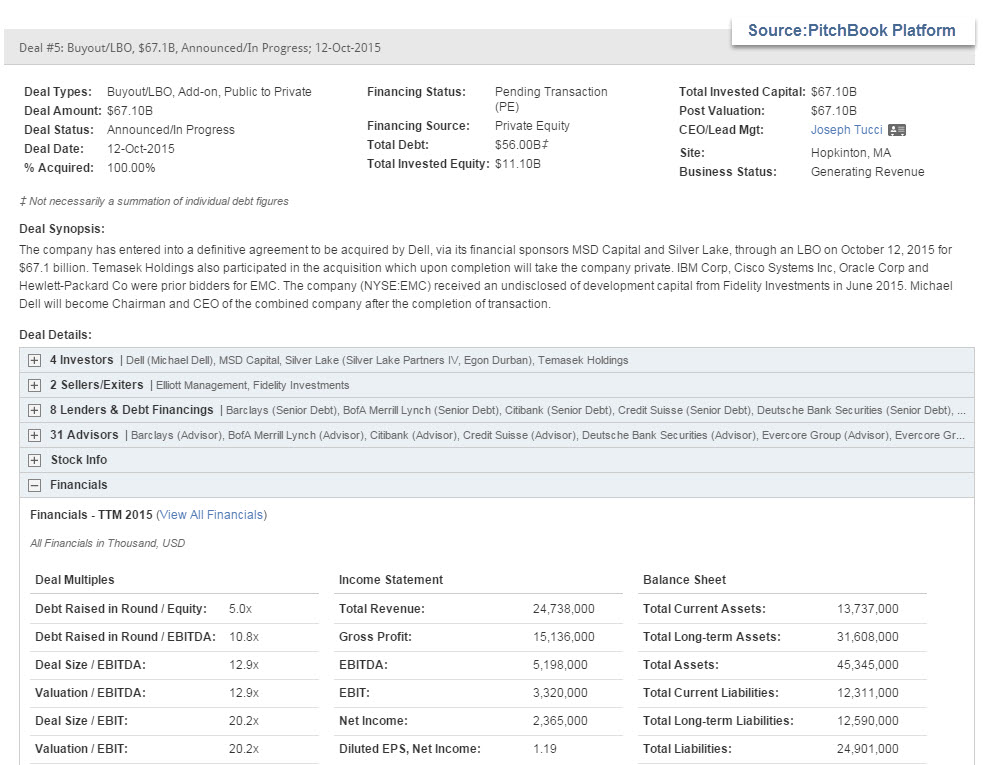The height and width of the screenshot is (765, 983).
Task: Open Joseph Tucci contact card icon
Action: [x=897, y=130]
